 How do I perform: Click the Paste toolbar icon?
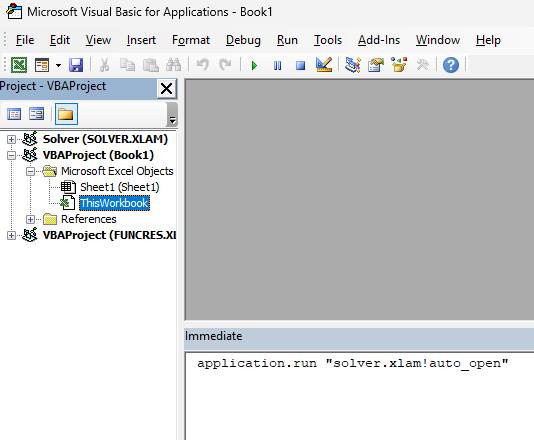151,65
